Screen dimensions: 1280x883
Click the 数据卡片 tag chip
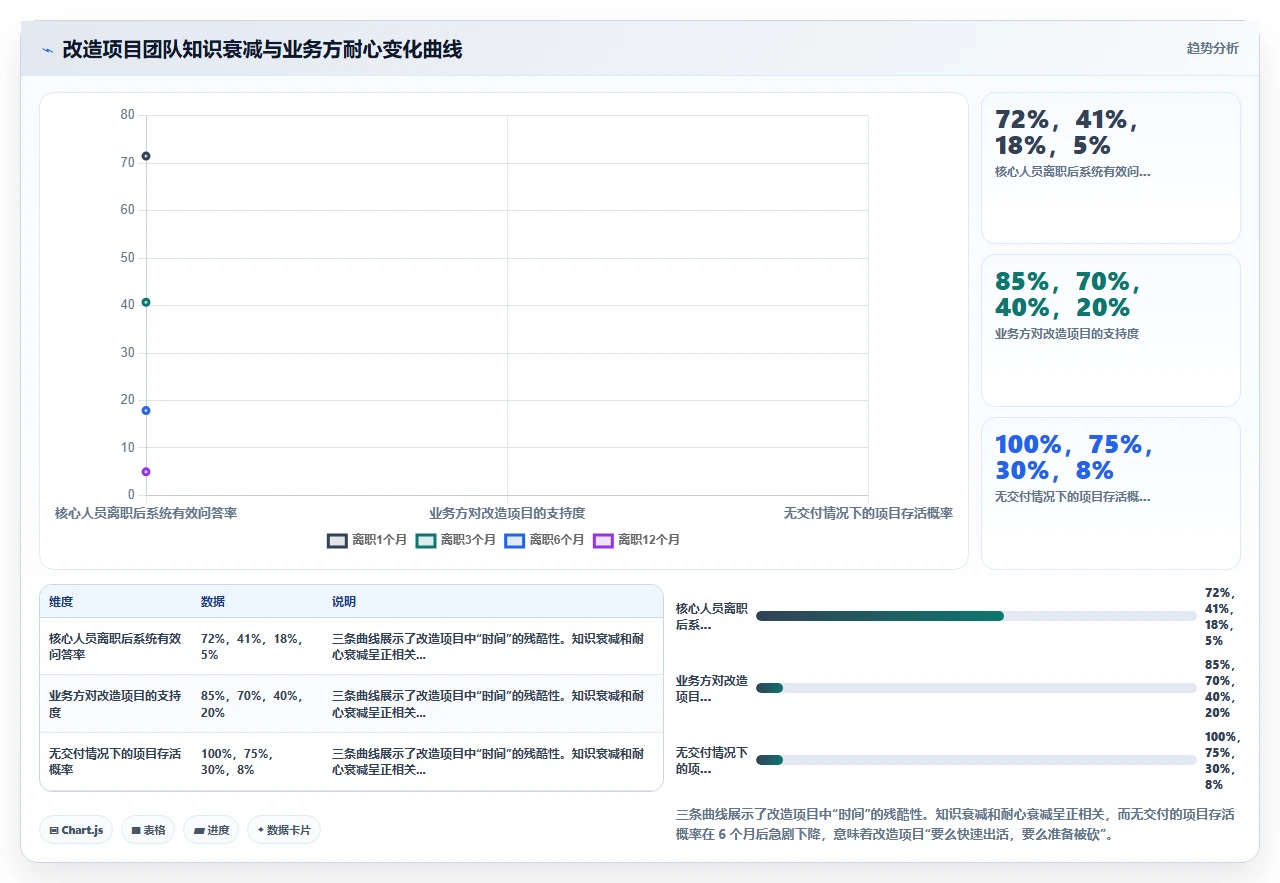(284, 830)
